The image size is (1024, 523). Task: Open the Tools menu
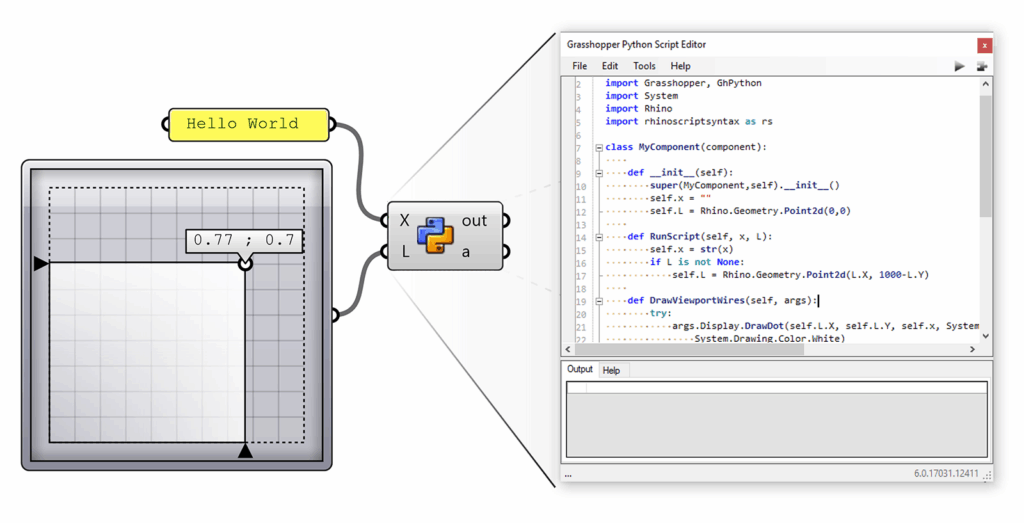coord(644,66)
